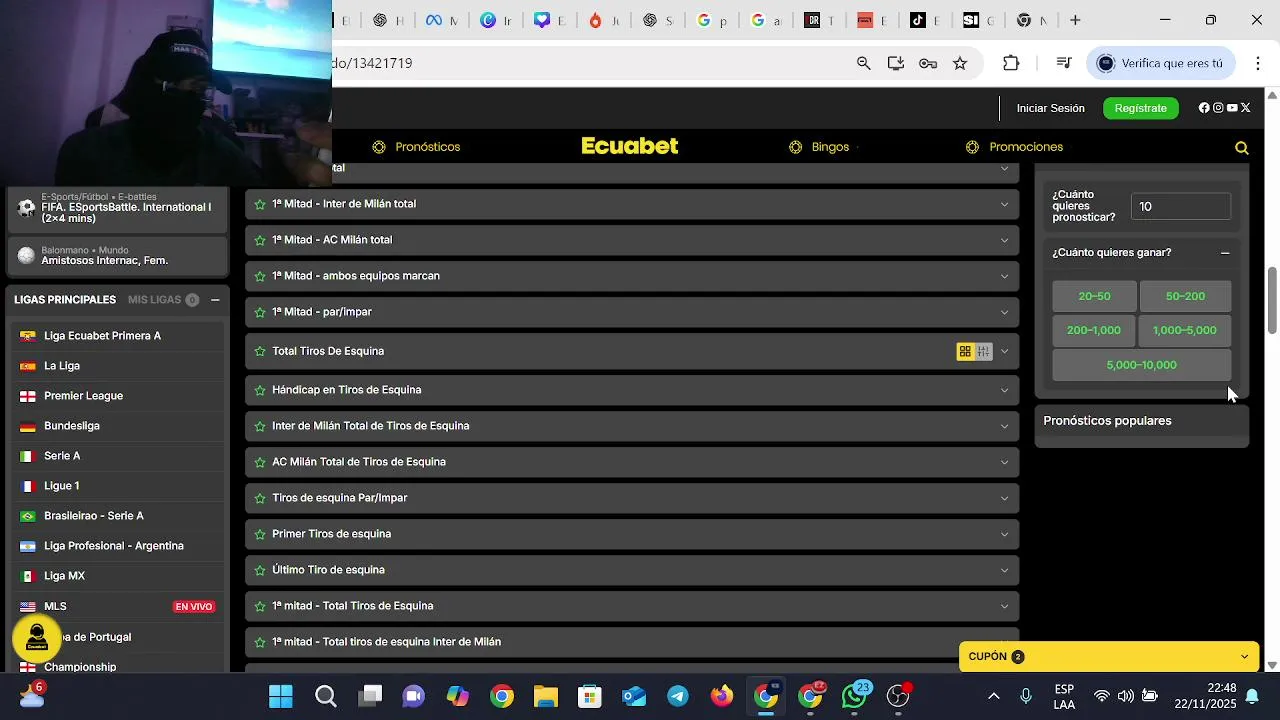Star the Hándicap en Tiros de Esquina market
Image resolution: width=1280 pixels, height=720 pixels.
[260, 390]
